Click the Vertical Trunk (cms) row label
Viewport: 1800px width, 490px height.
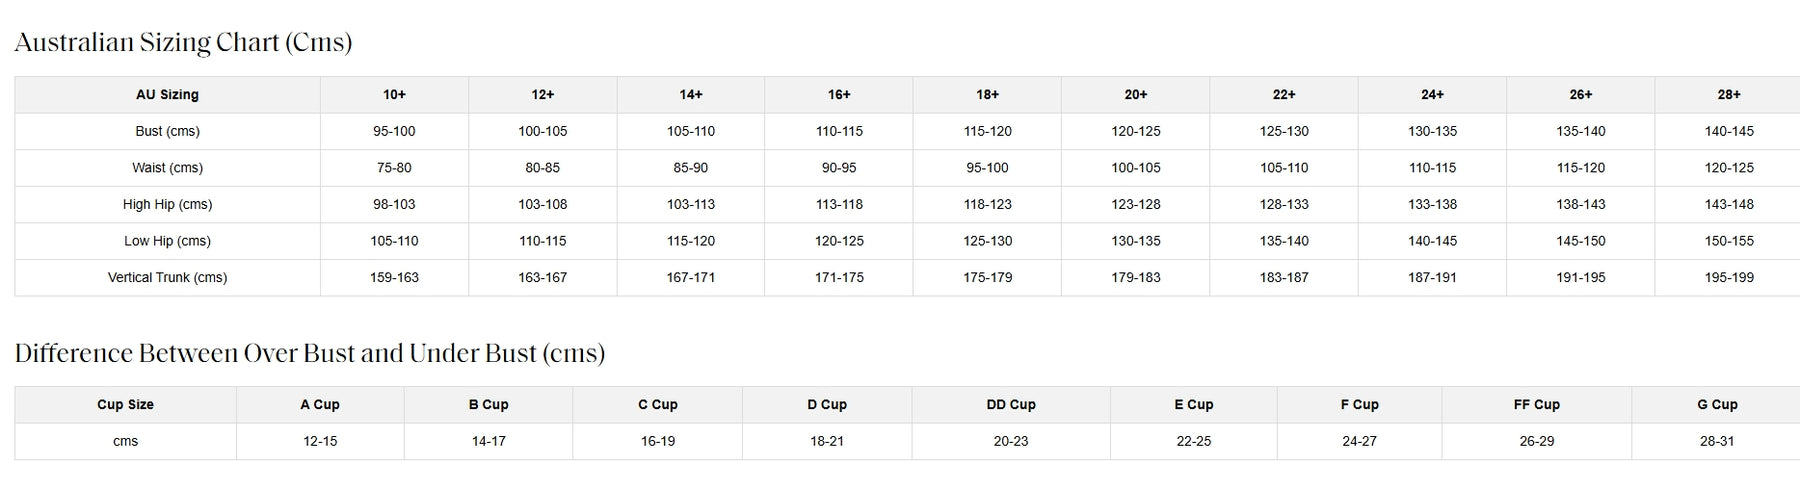[167, 278]
